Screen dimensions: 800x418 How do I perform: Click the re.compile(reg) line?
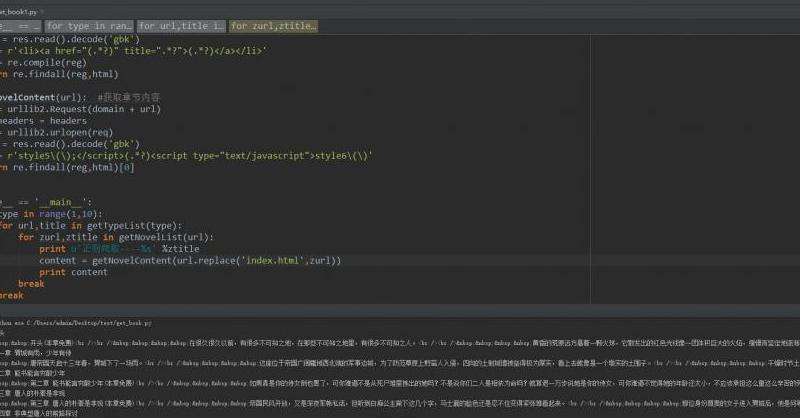tap(44, 63)
